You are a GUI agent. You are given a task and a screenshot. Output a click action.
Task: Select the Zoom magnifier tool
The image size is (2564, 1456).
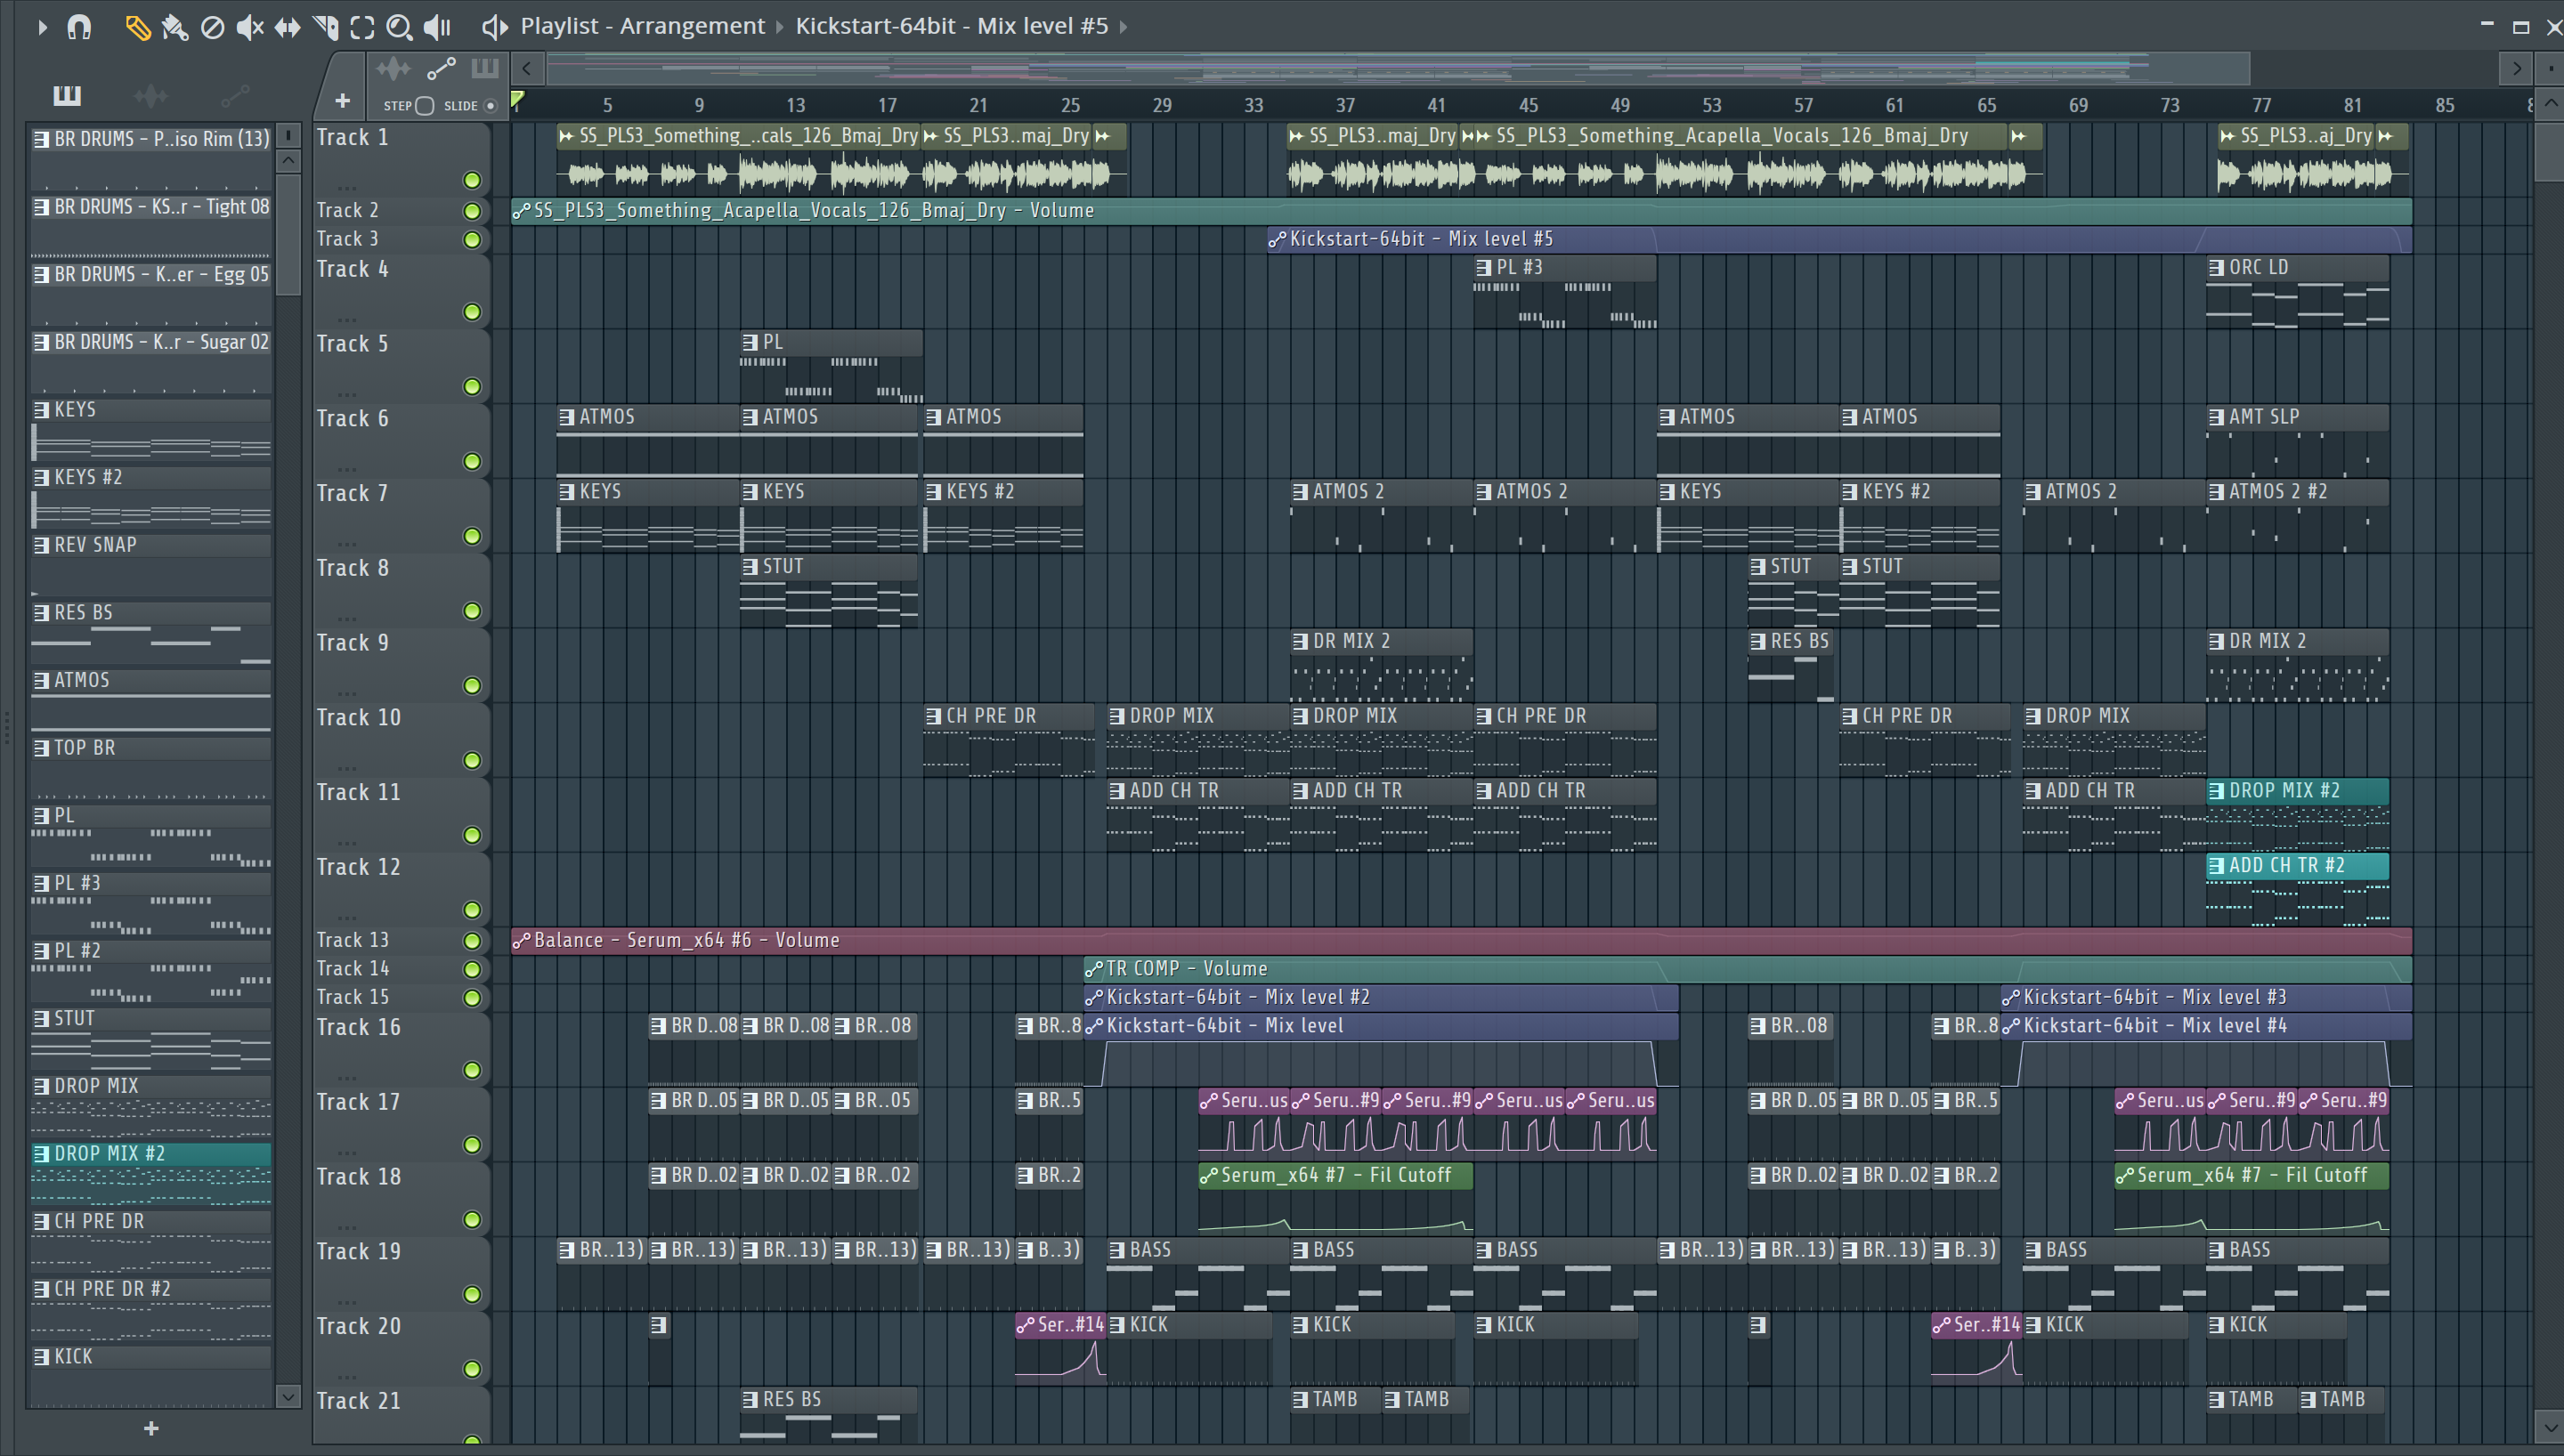[399, 27]
